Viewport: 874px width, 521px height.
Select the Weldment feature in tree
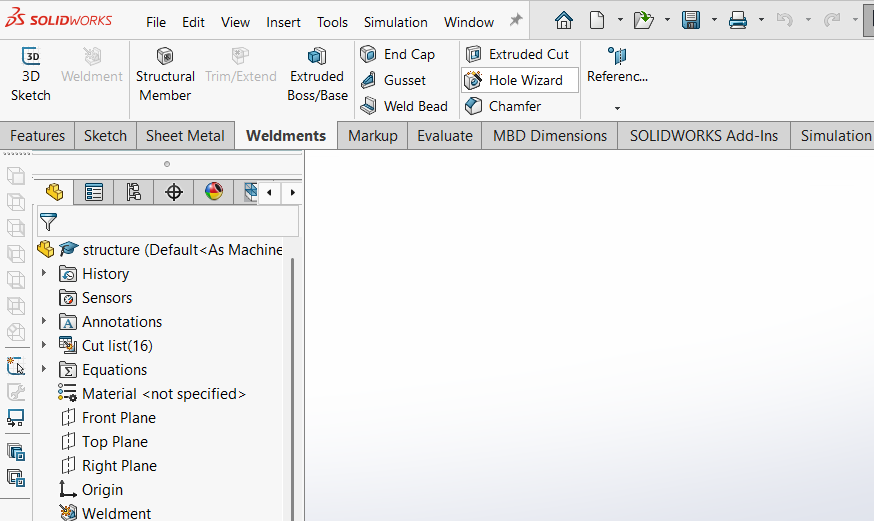105,513
